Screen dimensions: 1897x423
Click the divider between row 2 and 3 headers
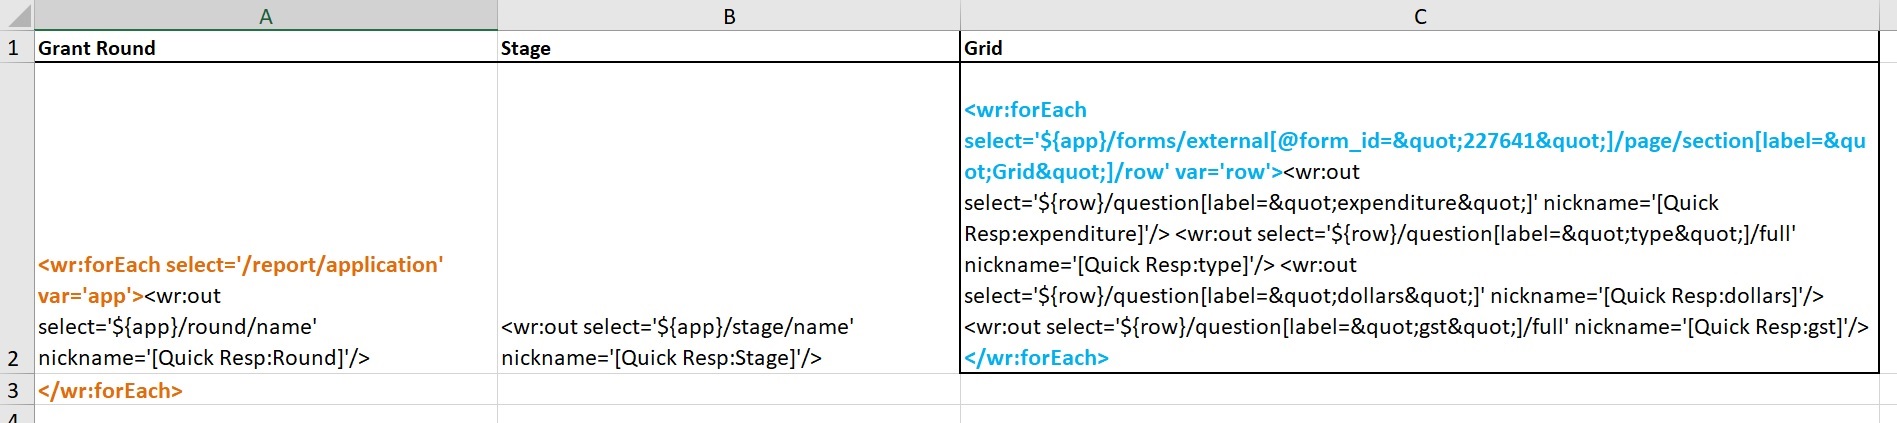tap(14, 374)
